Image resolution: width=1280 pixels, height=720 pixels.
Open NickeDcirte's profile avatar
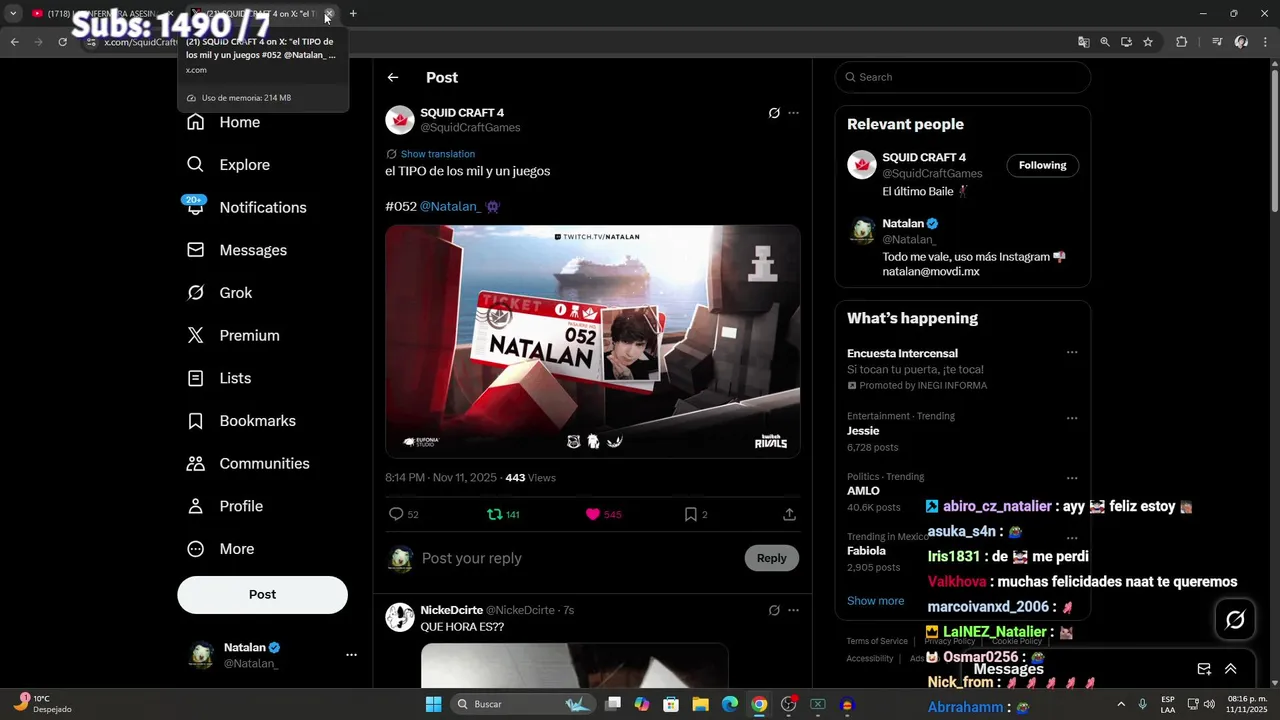click(400, 617)
